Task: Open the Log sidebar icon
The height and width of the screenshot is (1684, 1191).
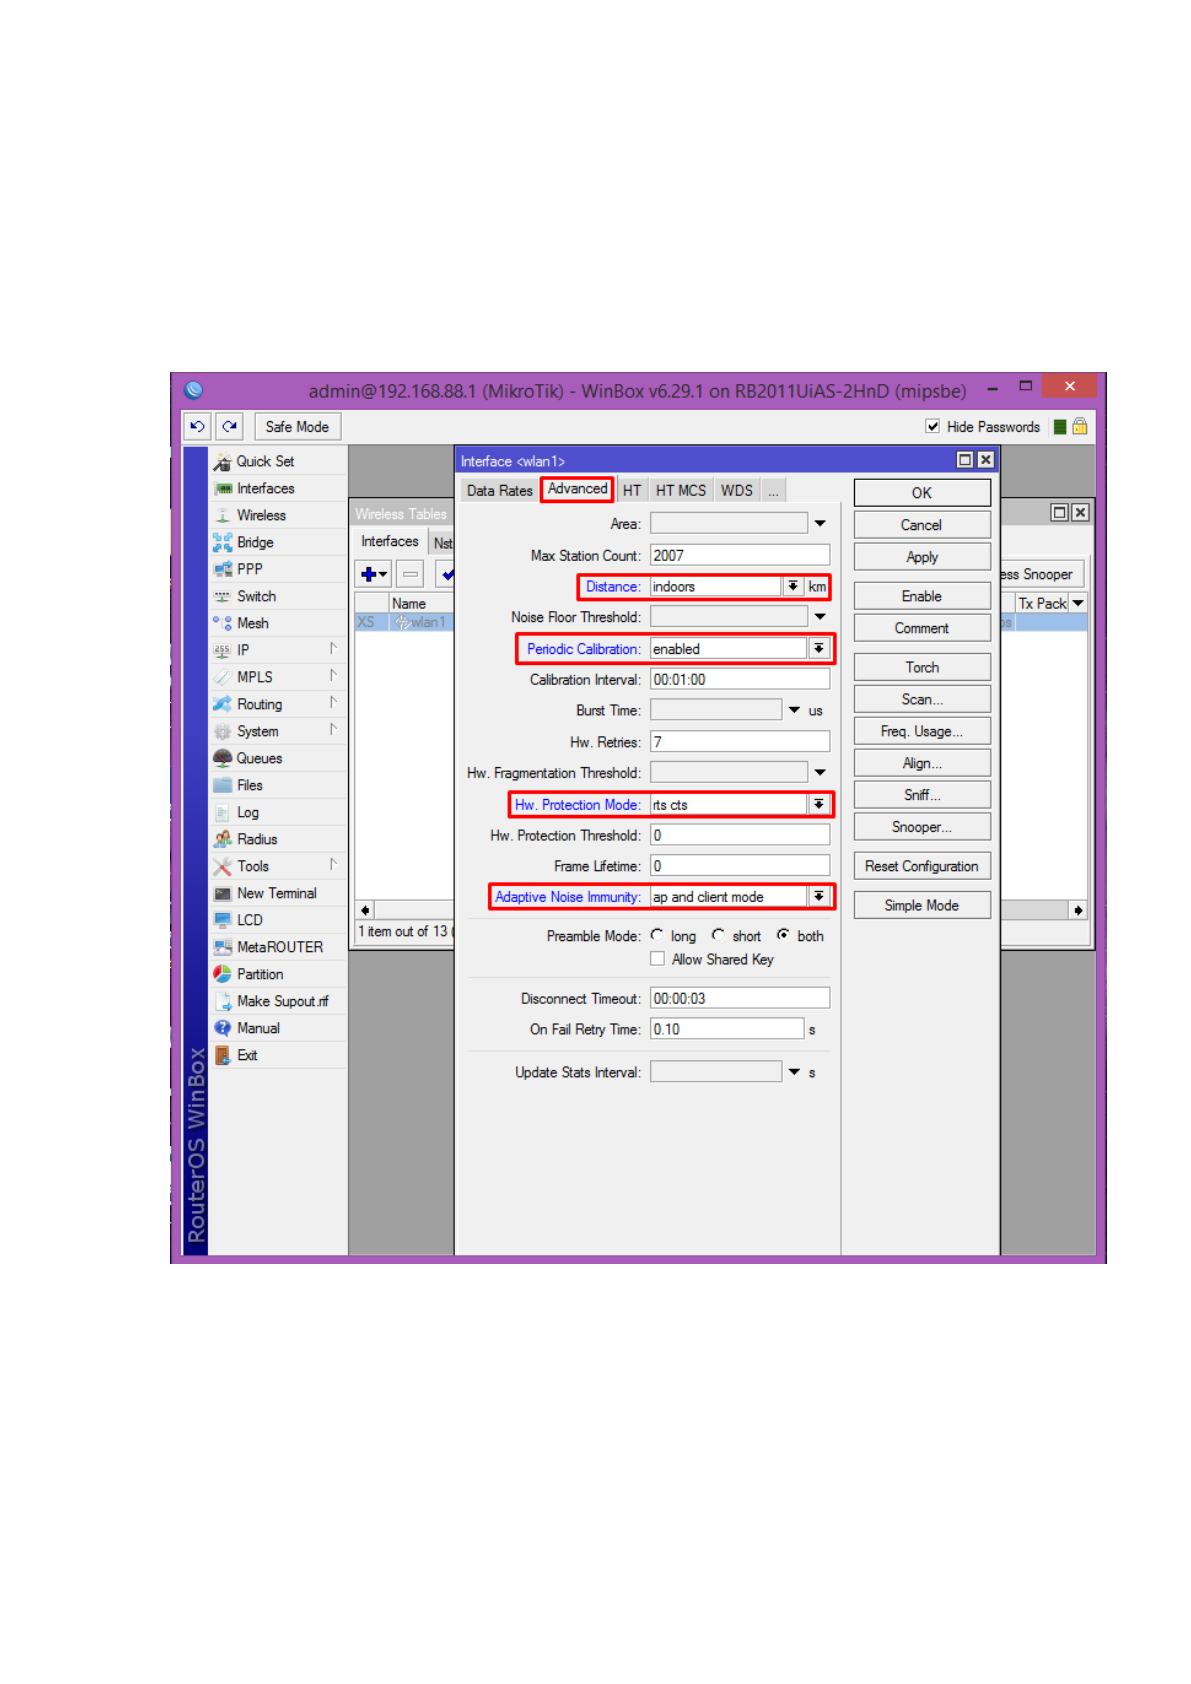Action: point(222,813)
